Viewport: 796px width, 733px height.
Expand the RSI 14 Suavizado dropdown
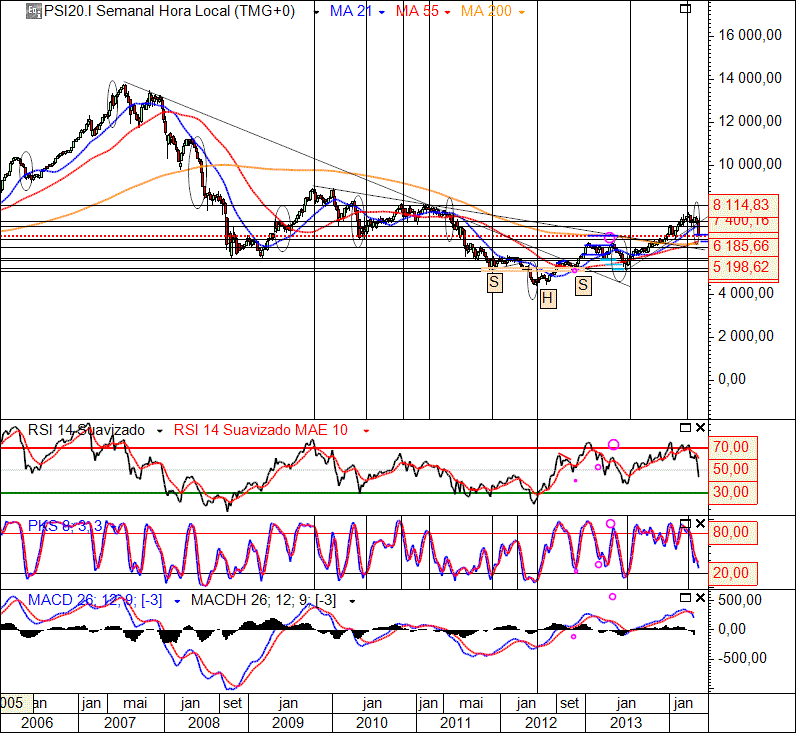point(159,430)
